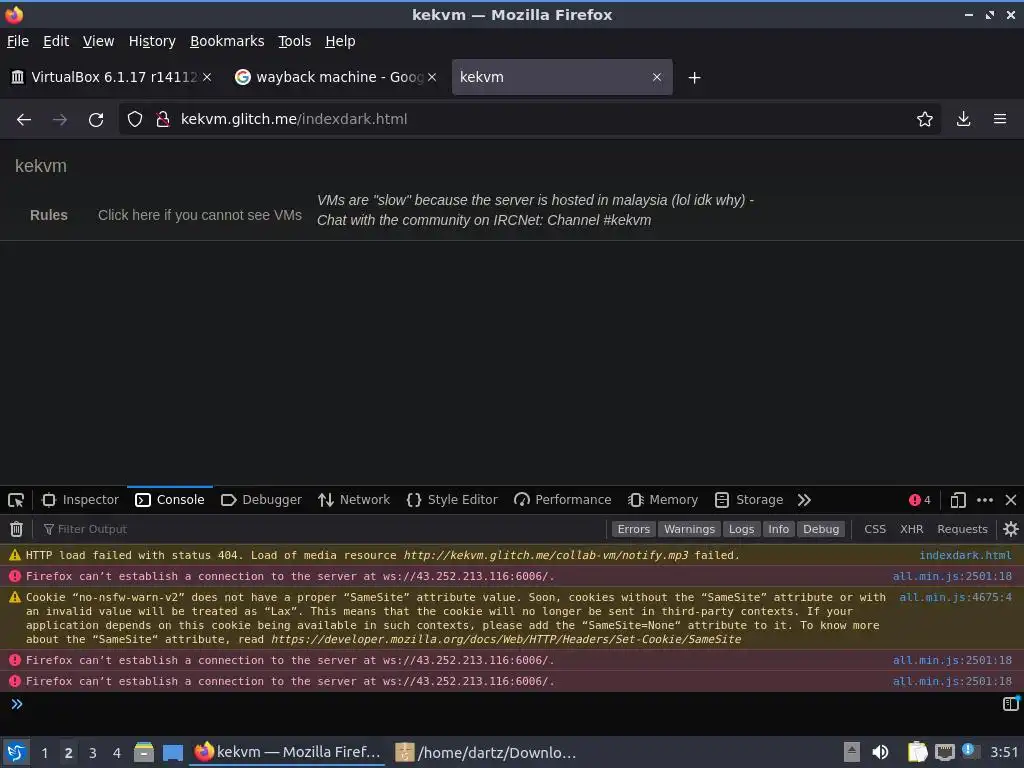Image resolution: width=1024 pixels, height=768 pixels.
Task: Toggle the Requests filter
Action: tap(962, 529)
